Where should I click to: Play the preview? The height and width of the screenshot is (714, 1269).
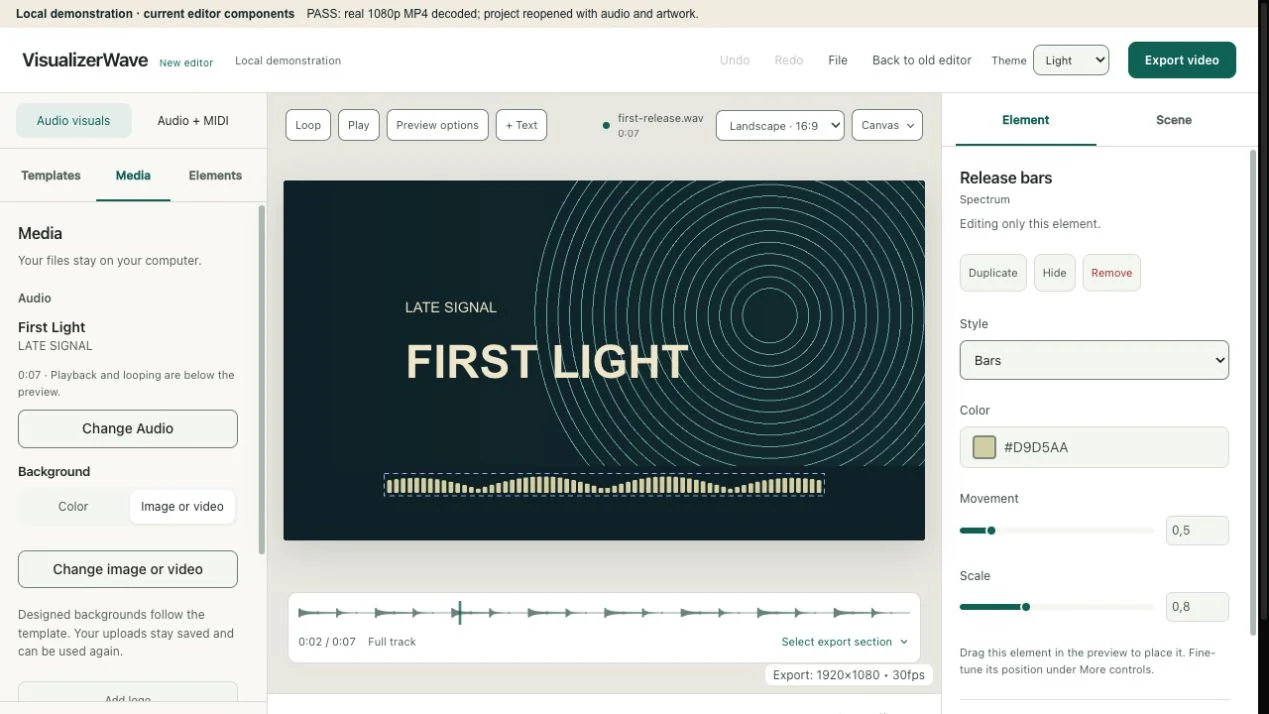(359, 125)
